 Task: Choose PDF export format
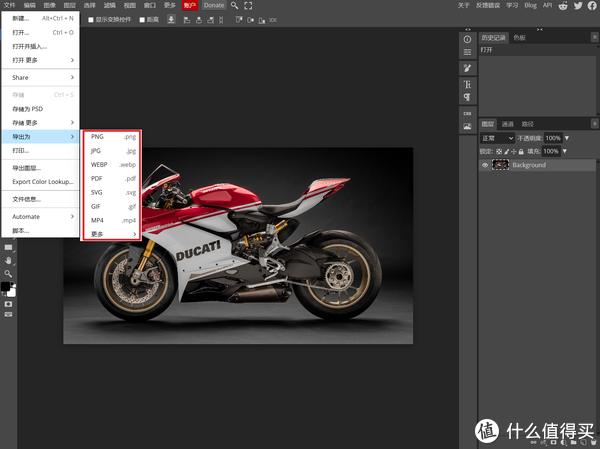[x=111, y=178]
